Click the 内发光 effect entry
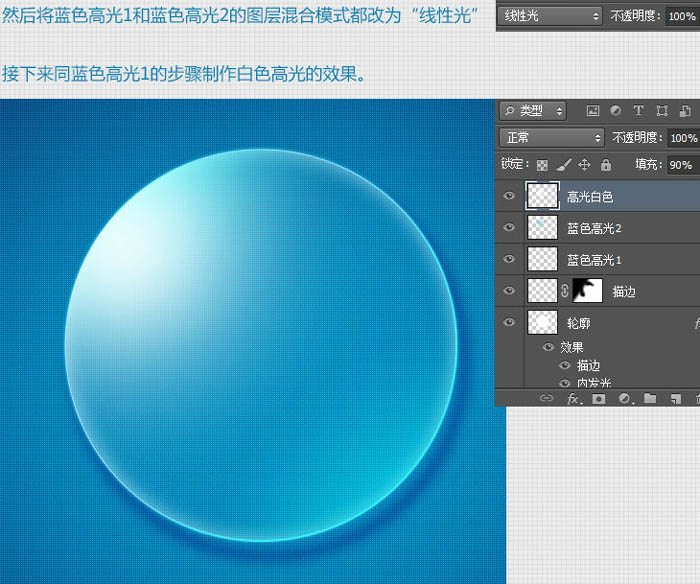 coord(594,383)
